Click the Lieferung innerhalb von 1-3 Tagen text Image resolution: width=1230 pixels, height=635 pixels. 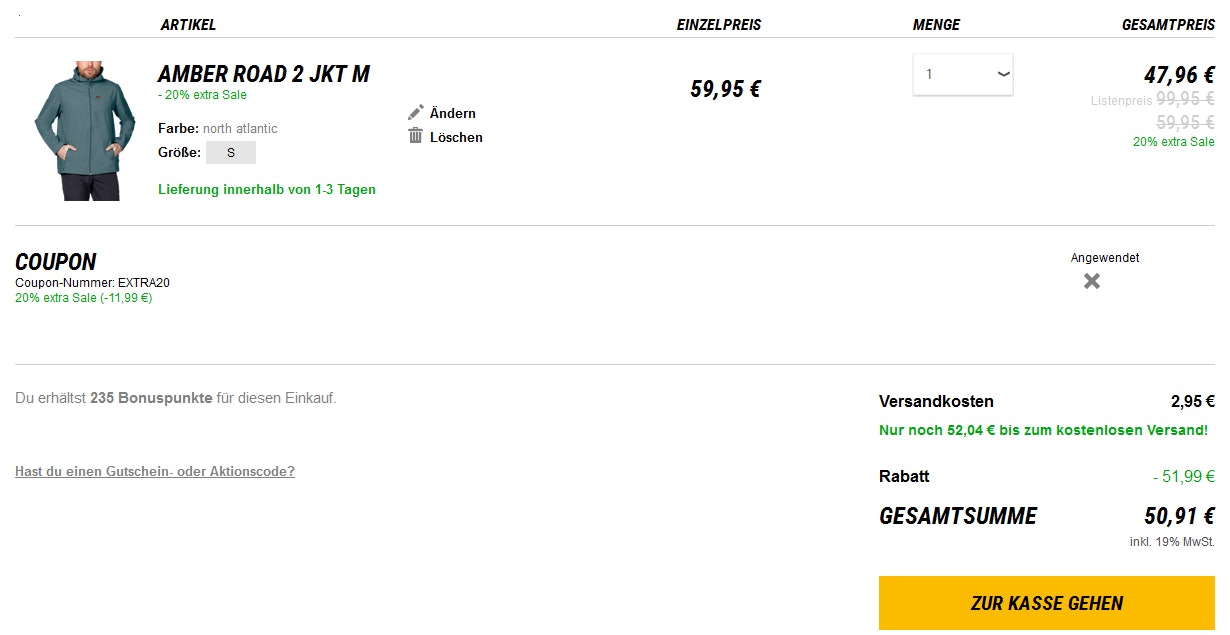tap(267, 189)
